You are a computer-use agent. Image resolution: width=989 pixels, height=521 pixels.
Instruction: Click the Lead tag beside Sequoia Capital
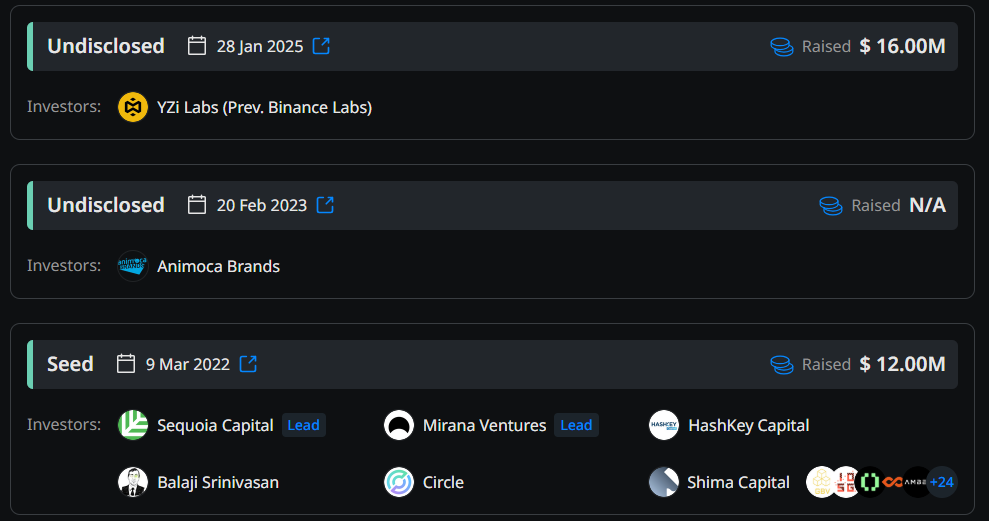click(x=303, y=425)
